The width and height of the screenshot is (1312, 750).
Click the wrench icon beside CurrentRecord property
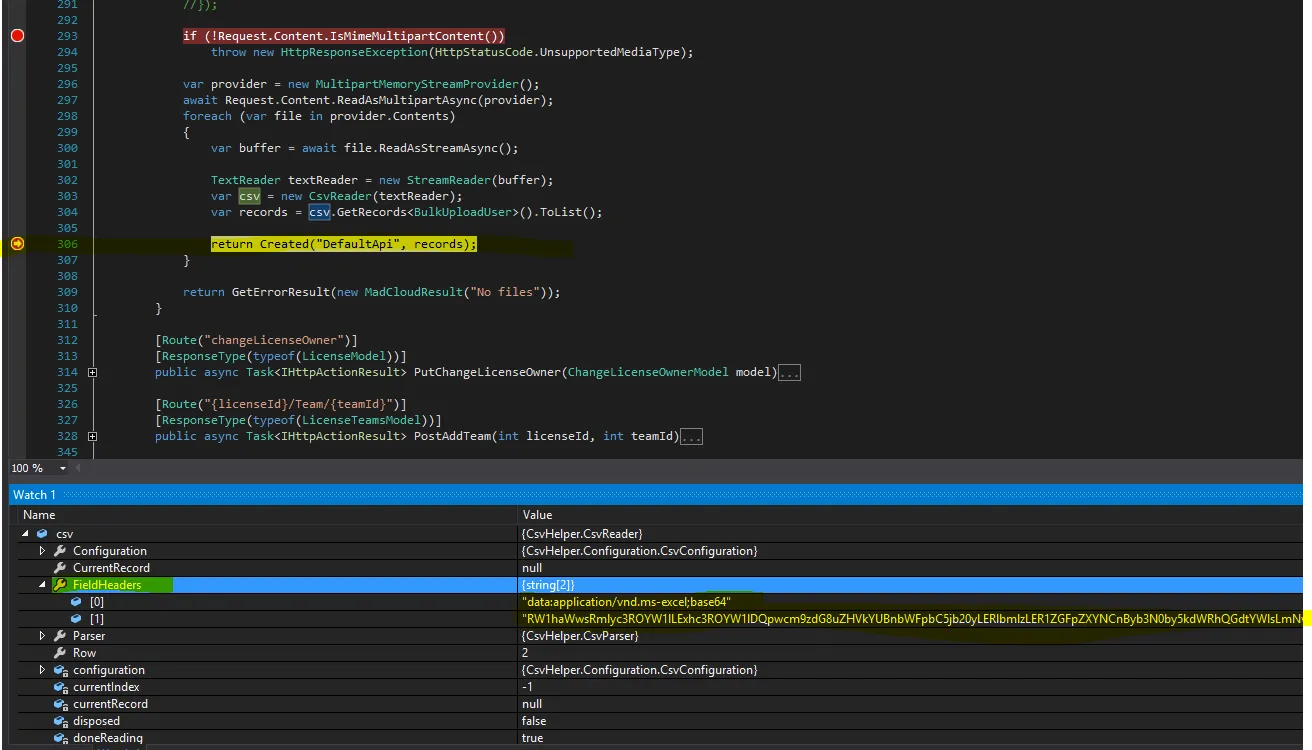[x=60, y=568]
